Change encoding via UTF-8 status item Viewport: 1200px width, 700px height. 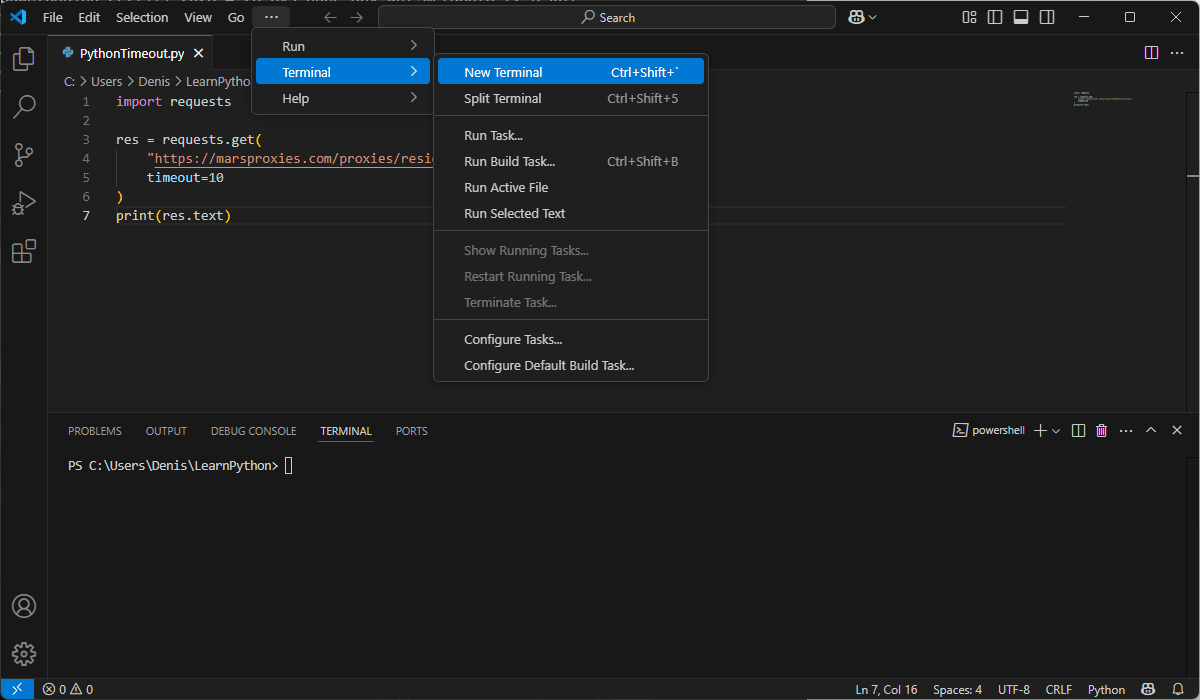click(1013, 689)
